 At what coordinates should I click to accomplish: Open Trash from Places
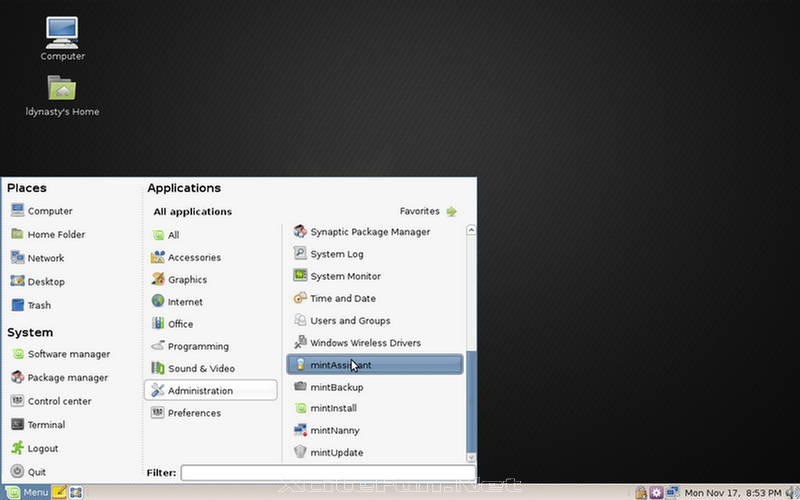(x=31, y=305)
